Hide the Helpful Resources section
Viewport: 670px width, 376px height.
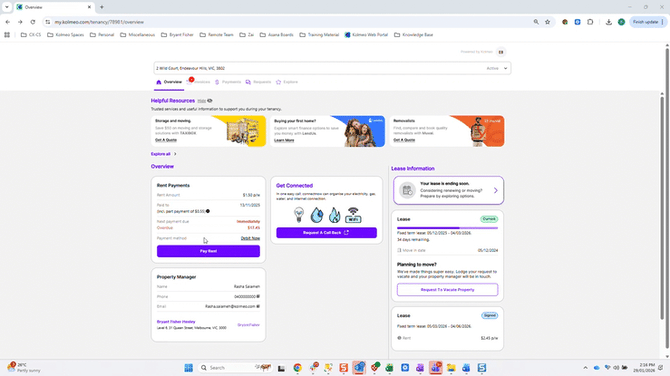[205, 101]
